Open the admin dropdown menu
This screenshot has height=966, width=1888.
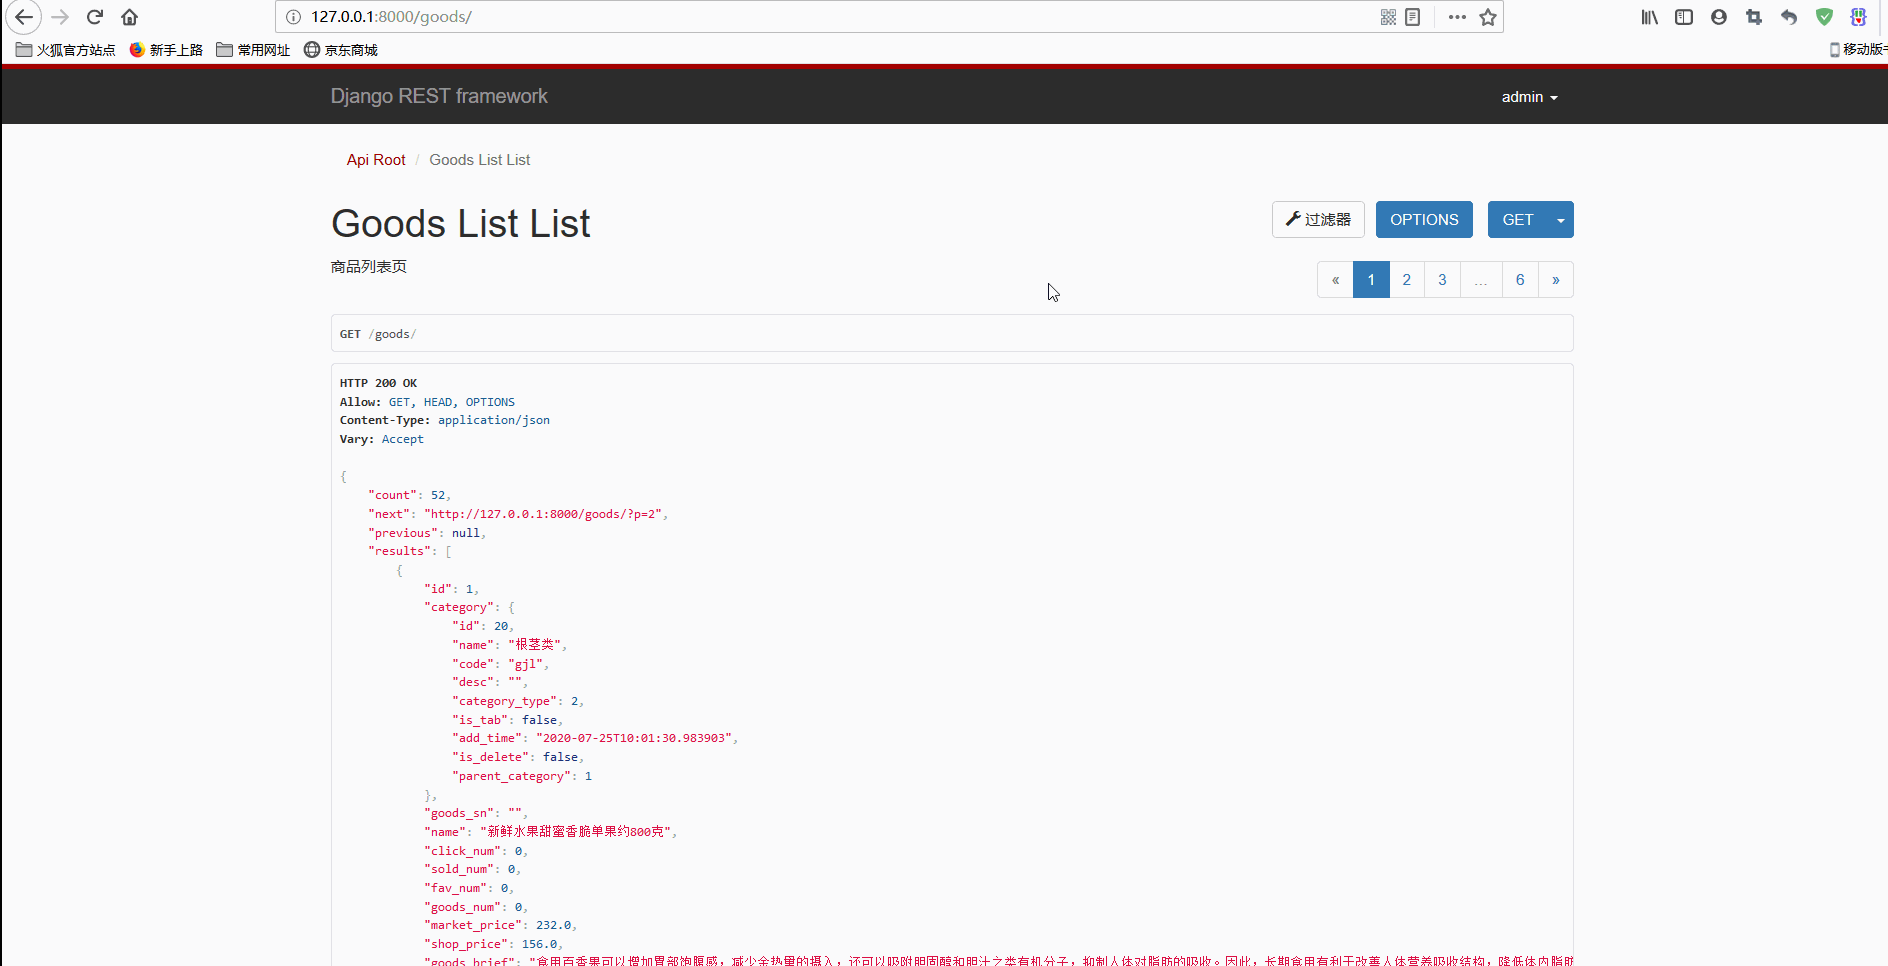pyautogui.click(x=1529, y=96)
